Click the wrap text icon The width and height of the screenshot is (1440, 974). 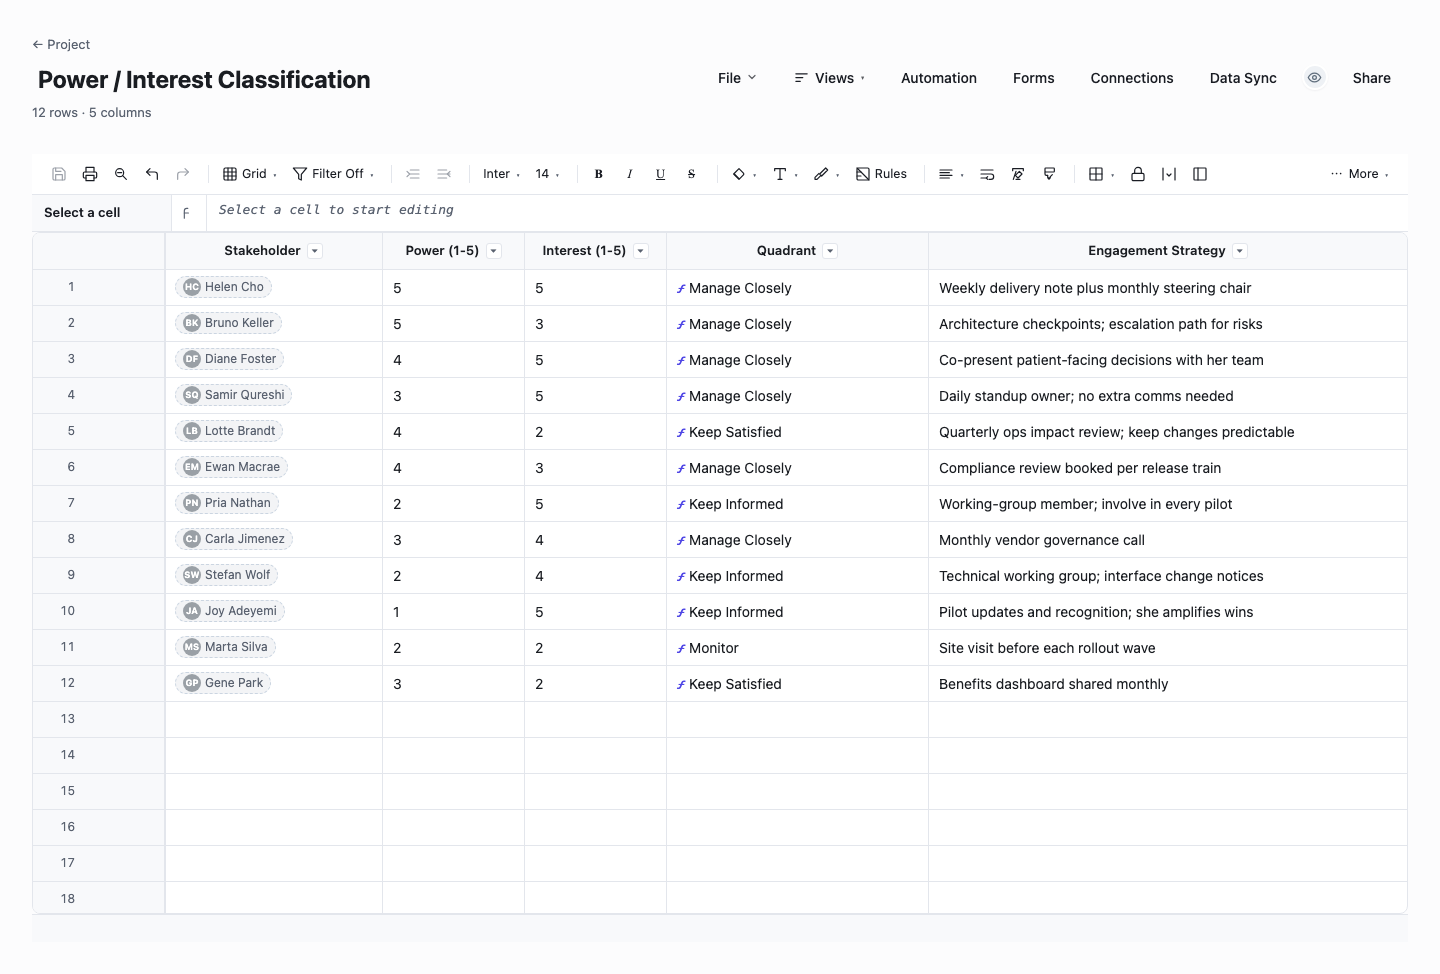pyautogui.click(x=987, y=174)
